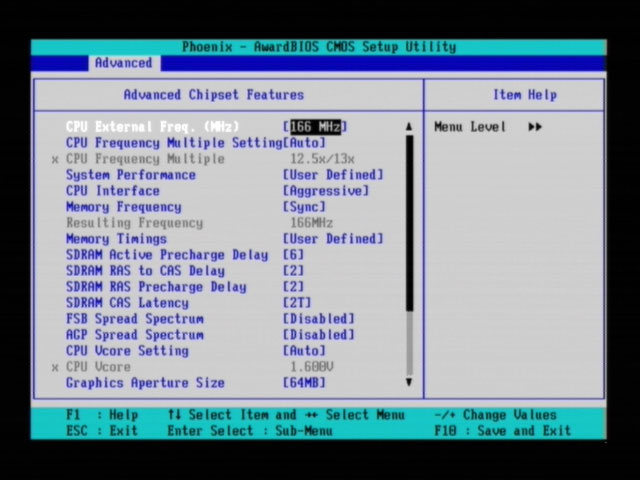
Task: Select SDRAM Active Precharge Delay
Action: pos(167,255)
